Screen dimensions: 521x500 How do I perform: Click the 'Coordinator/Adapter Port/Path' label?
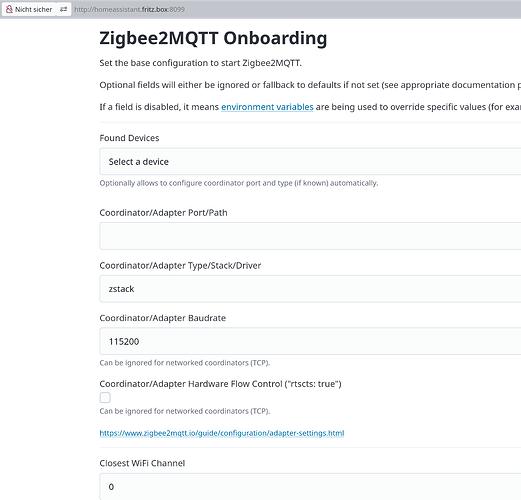pyautogui.click(x=163, y=213)
